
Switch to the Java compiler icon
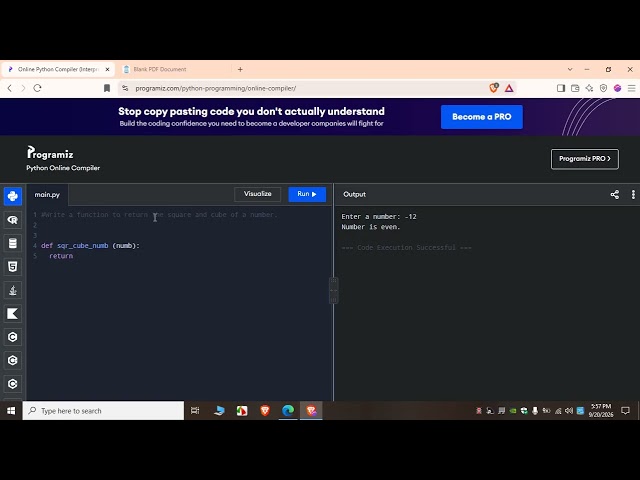pyautogui.click(x=13, y=290)
